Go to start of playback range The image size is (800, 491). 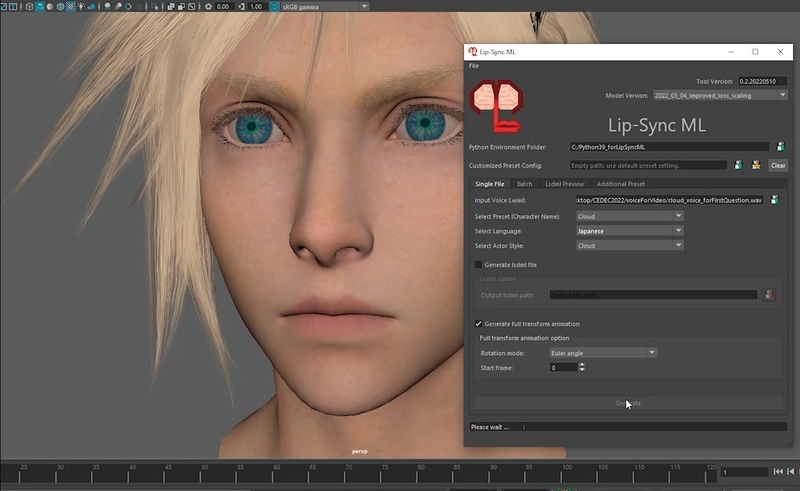tap(778, 472)
